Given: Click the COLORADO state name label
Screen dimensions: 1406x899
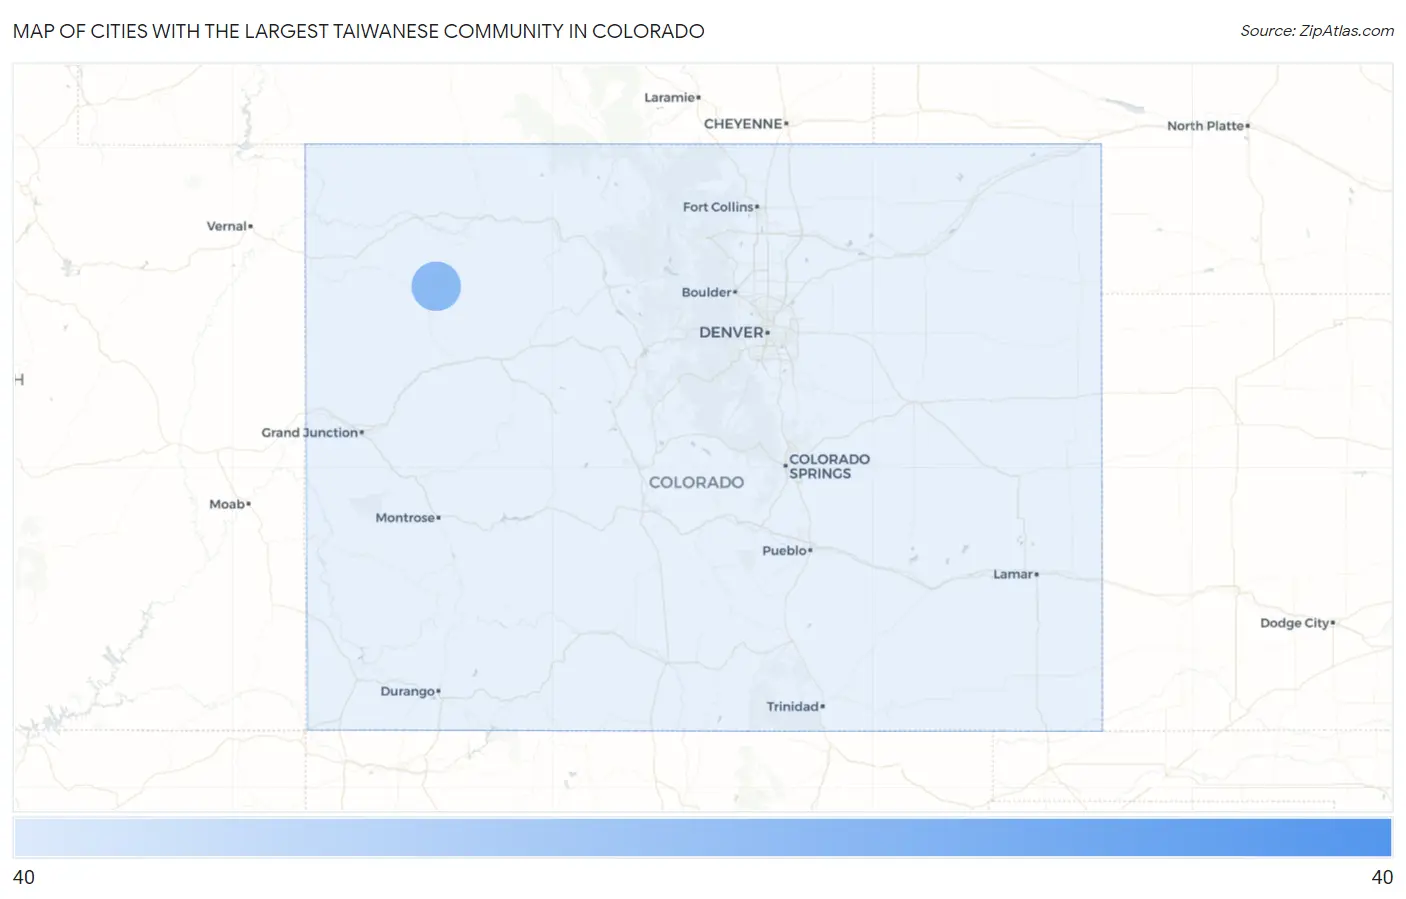Looking at the screenshot, I should tap(696, 482).
